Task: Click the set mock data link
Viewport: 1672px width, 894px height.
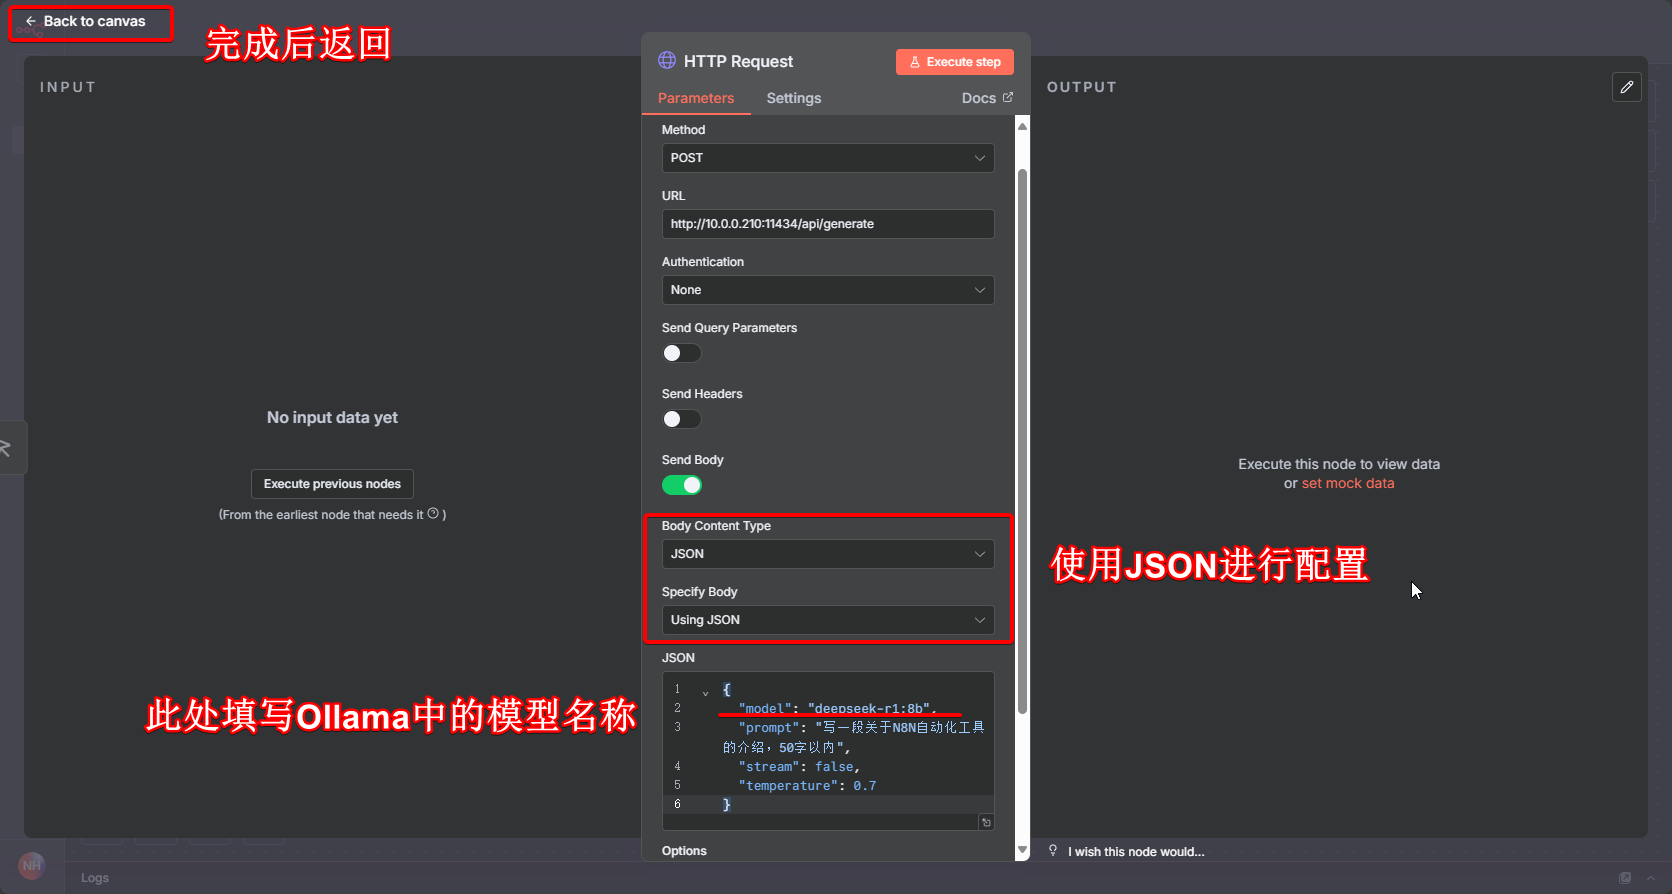Action: coord(1347,483)
